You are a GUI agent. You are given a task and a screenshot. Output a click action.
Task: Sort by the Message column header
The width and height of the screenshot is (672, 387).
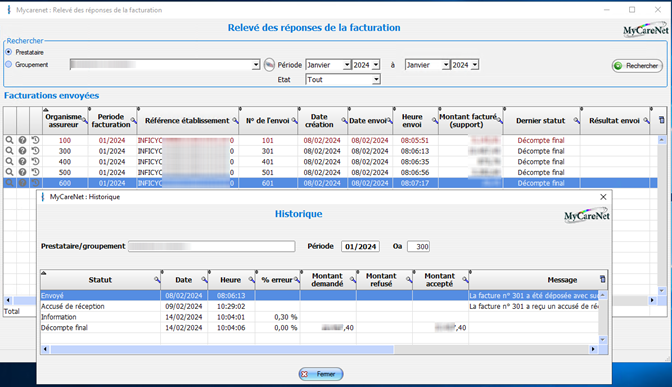(x=562, y=279)
